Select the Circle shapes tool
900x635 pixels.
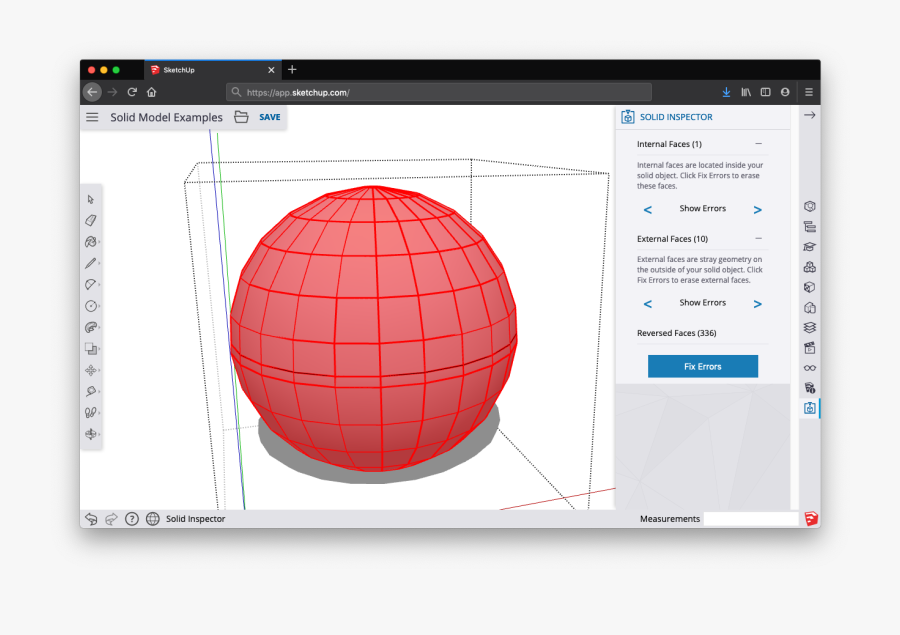(x=90, y=305)
